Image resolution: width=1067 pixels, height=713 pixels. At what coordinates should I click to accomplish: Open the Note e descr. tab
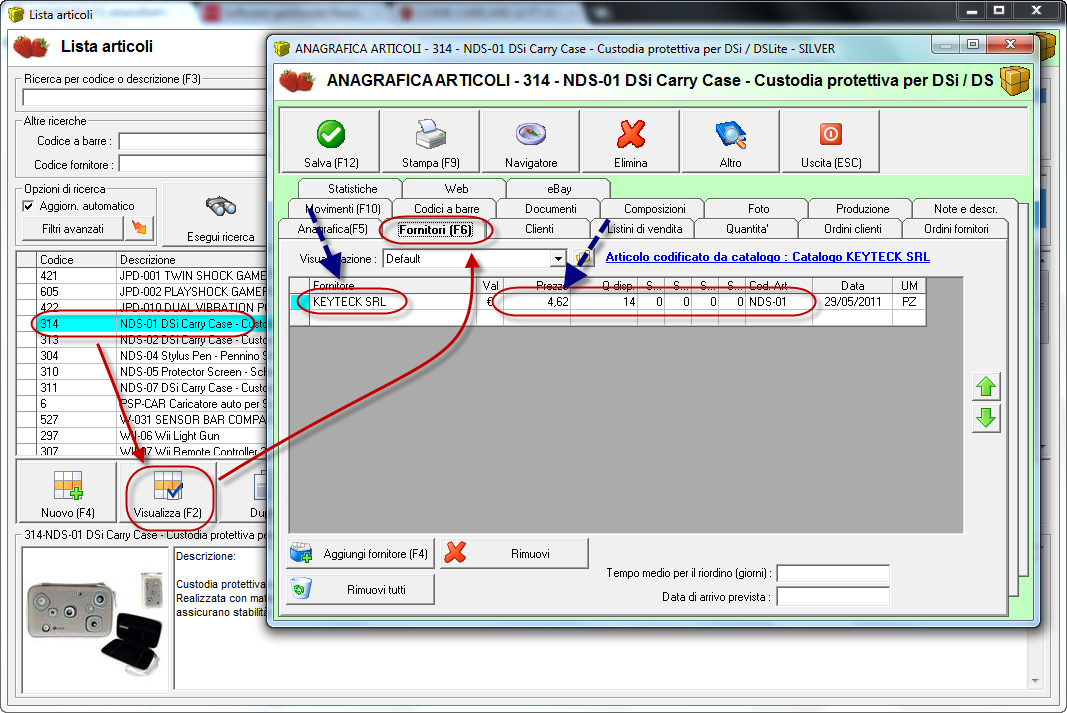click(965, 208)
